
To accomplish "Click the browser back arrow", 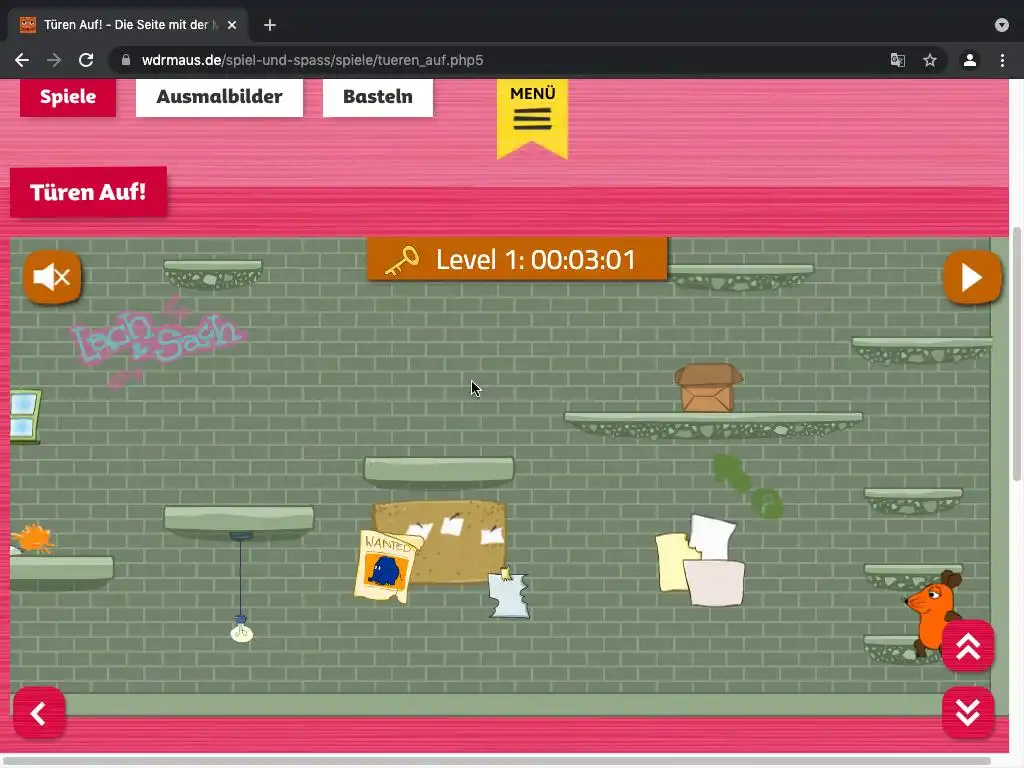I will [22, 60].
